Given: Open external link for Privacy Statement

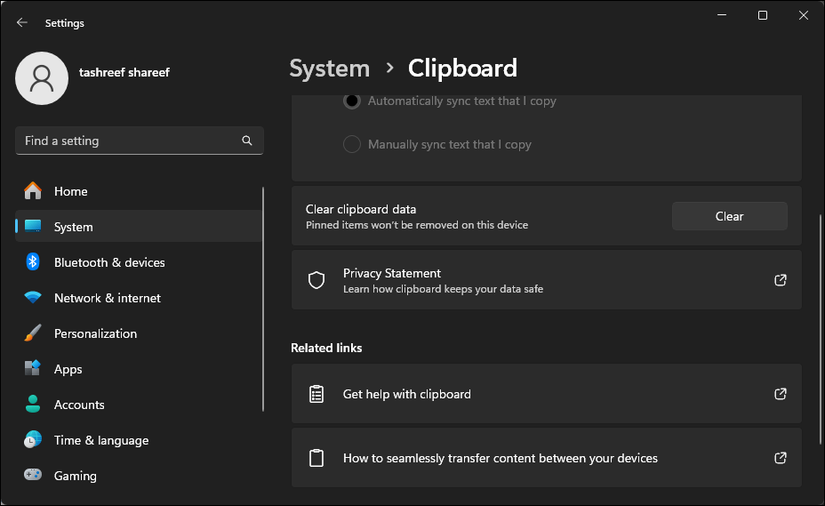Looking at the screenshot, I should point(781,280).
